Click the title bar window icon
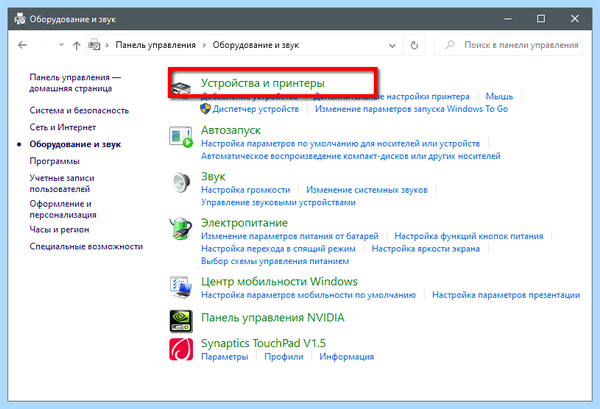The height and width of the screenshot is (409, 600). tap(20, 19)
